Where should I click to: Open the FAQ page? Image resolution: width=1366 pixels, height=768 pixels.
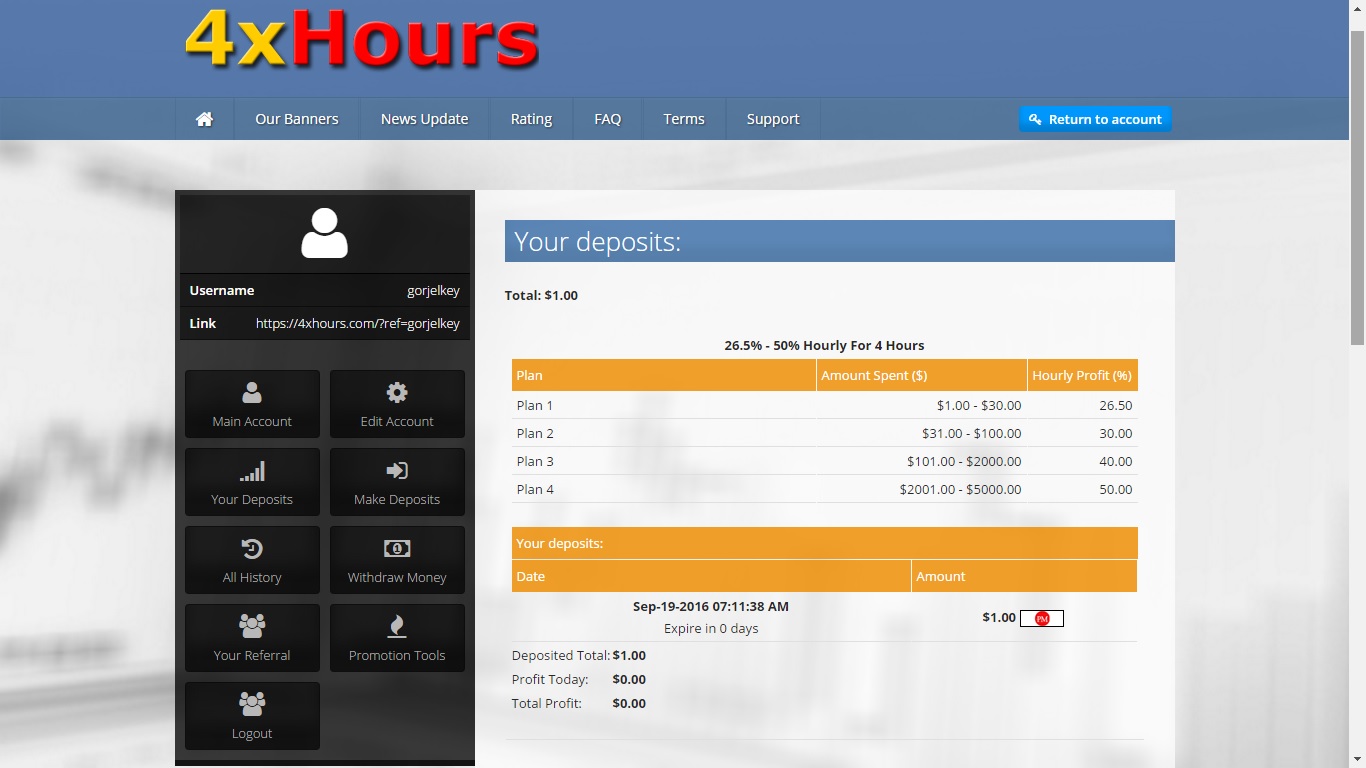coord(607,119)
